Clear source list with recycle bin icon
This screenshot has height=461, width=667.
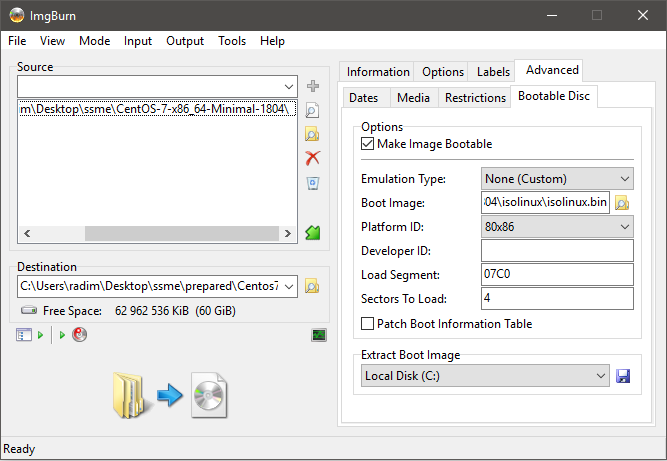tap(313, 183)
